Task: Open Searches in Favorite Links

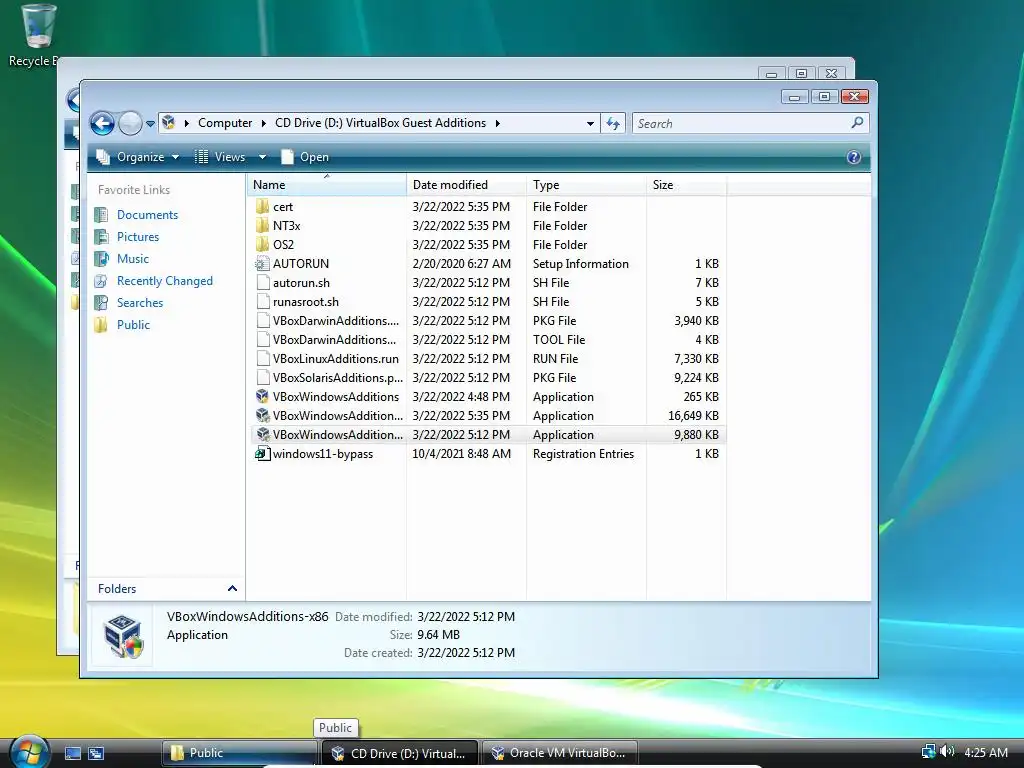Action: click(x=140, y=302)
